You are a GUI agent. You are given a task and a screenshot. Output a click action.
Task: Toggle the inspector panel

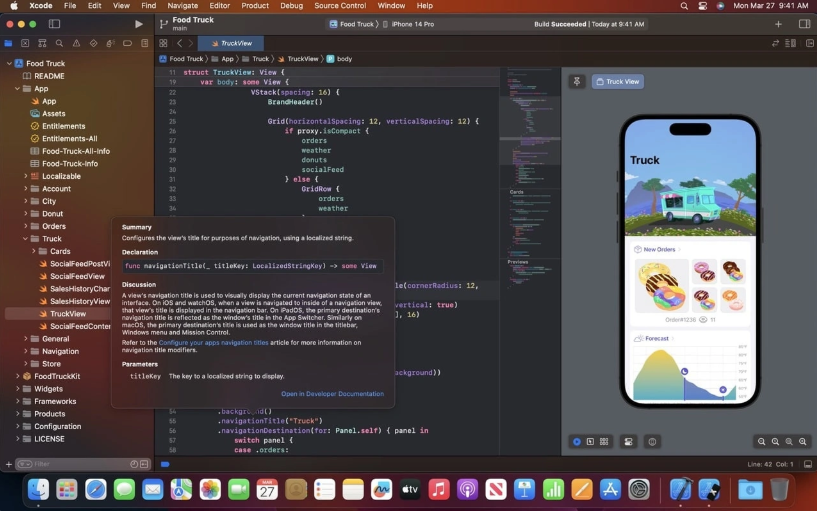pyautogui.click(x=804, y=24)
